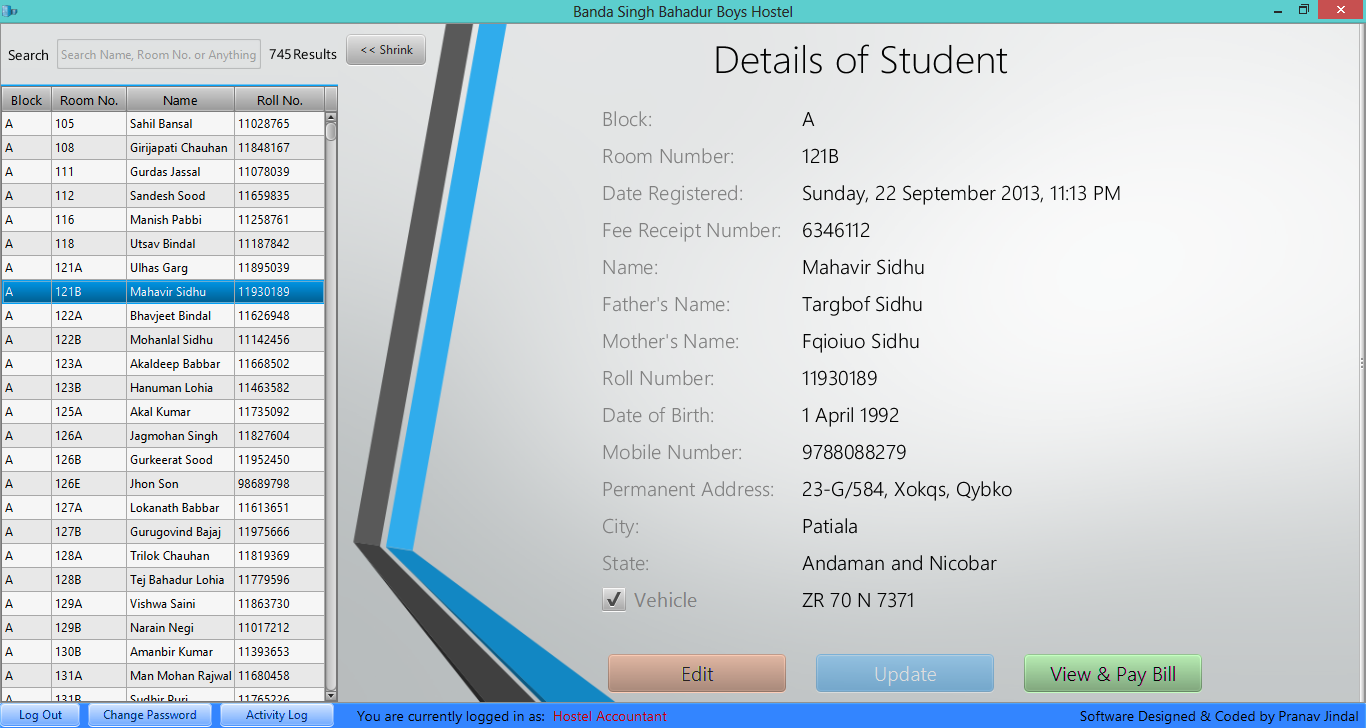The width and height of the screenshot is (1366, 728).
Task: Click fee receipt number 6346112
Action: click(x=836, y=230)
